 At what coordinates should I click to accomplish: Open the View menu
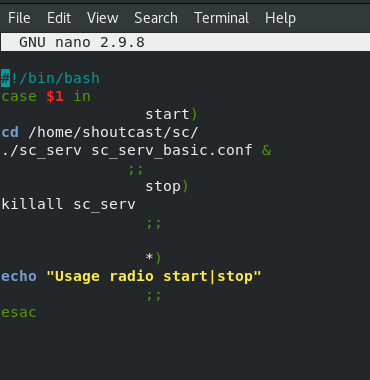coord(102,18)
